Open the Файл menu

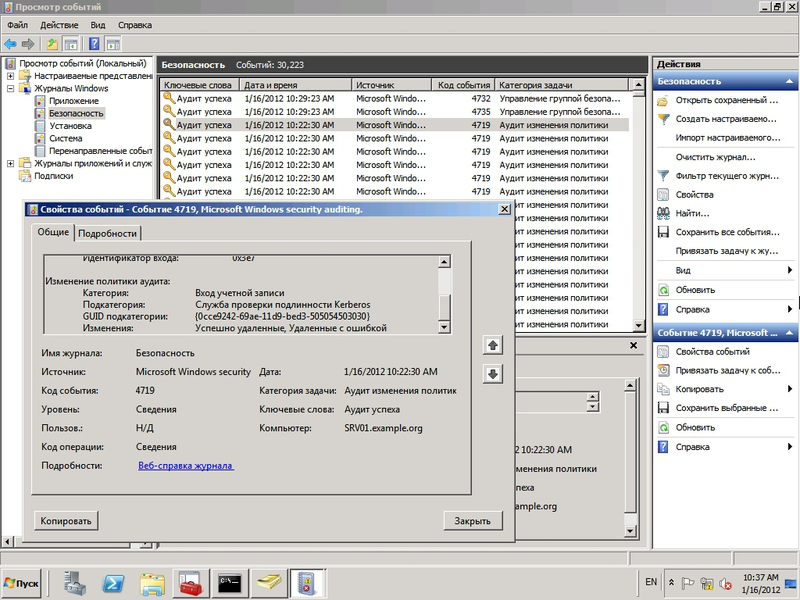click(x=17, y=25)
